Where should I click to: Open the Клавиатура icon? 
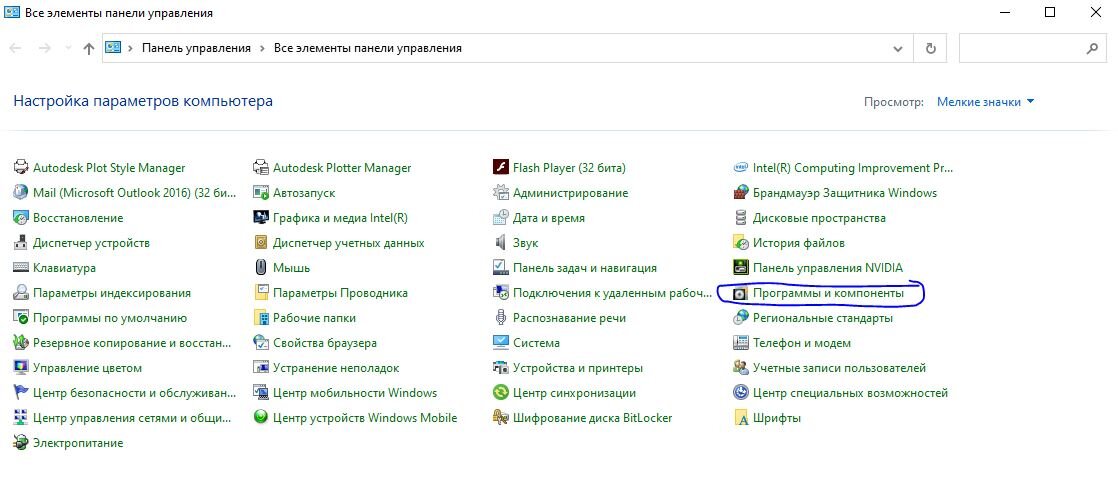tap(21, 268)
